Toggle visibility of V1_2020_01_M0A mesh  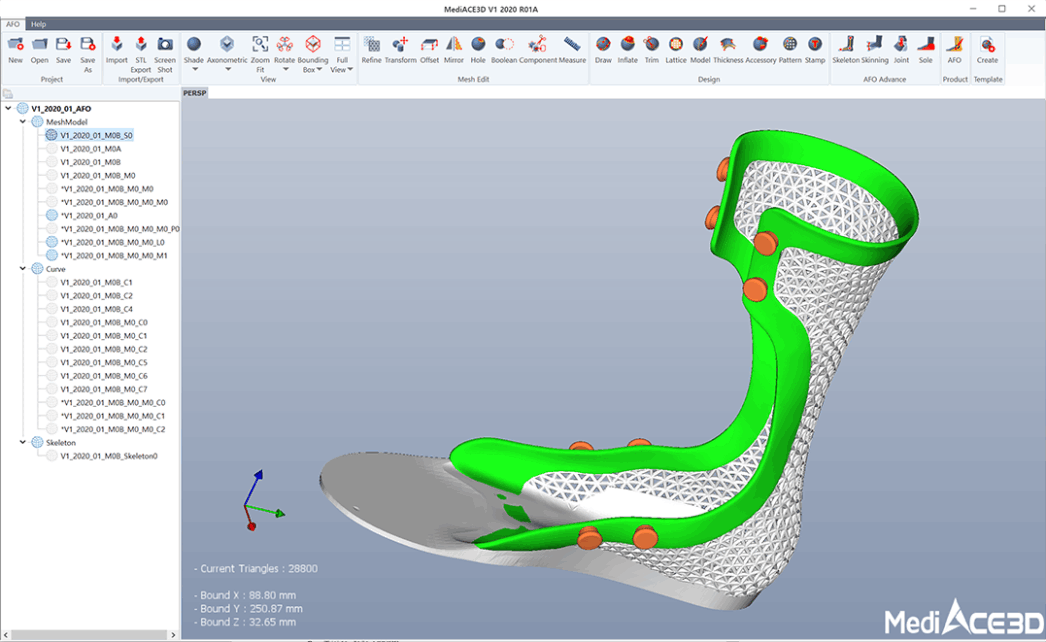pyautogui.click(x=51, y=148)
